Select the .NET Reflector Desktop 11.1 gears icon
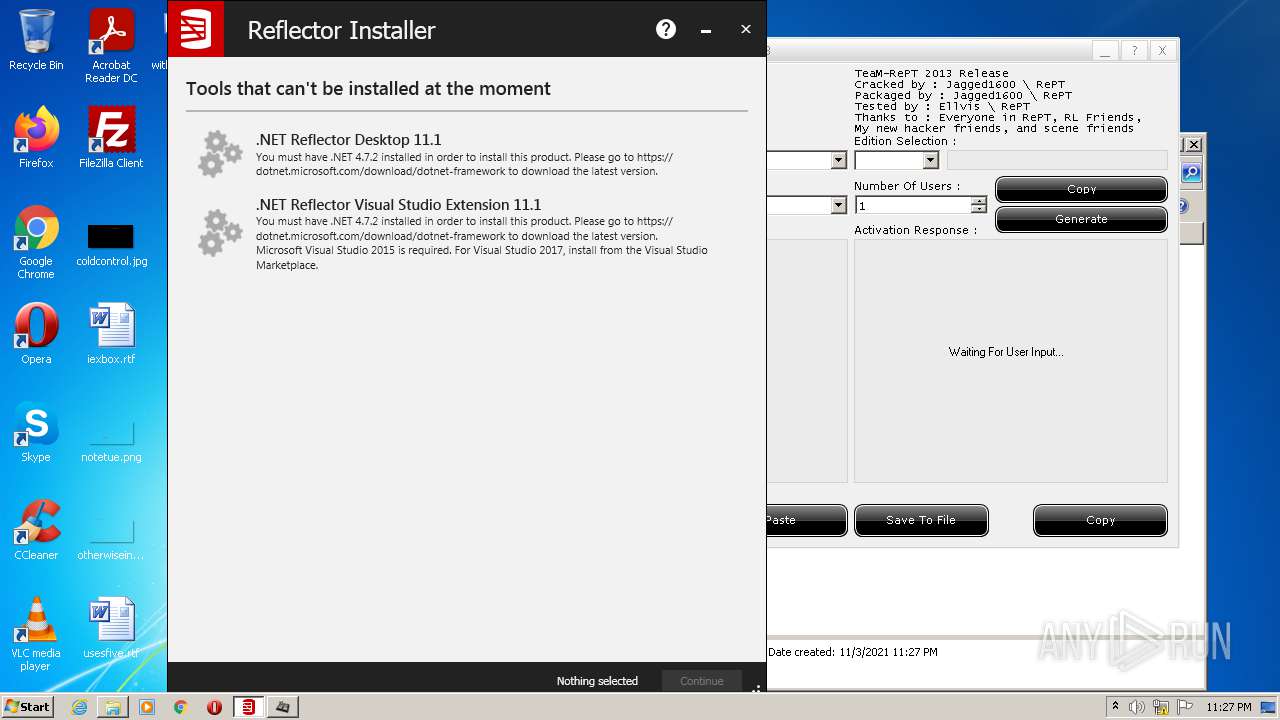The height and width of the screenshot is (720, 1280). coord(220,154)
